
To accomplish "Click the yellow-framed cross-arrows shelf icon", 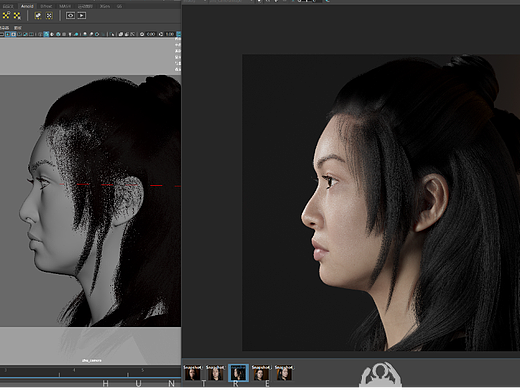I will click(49, 15).
